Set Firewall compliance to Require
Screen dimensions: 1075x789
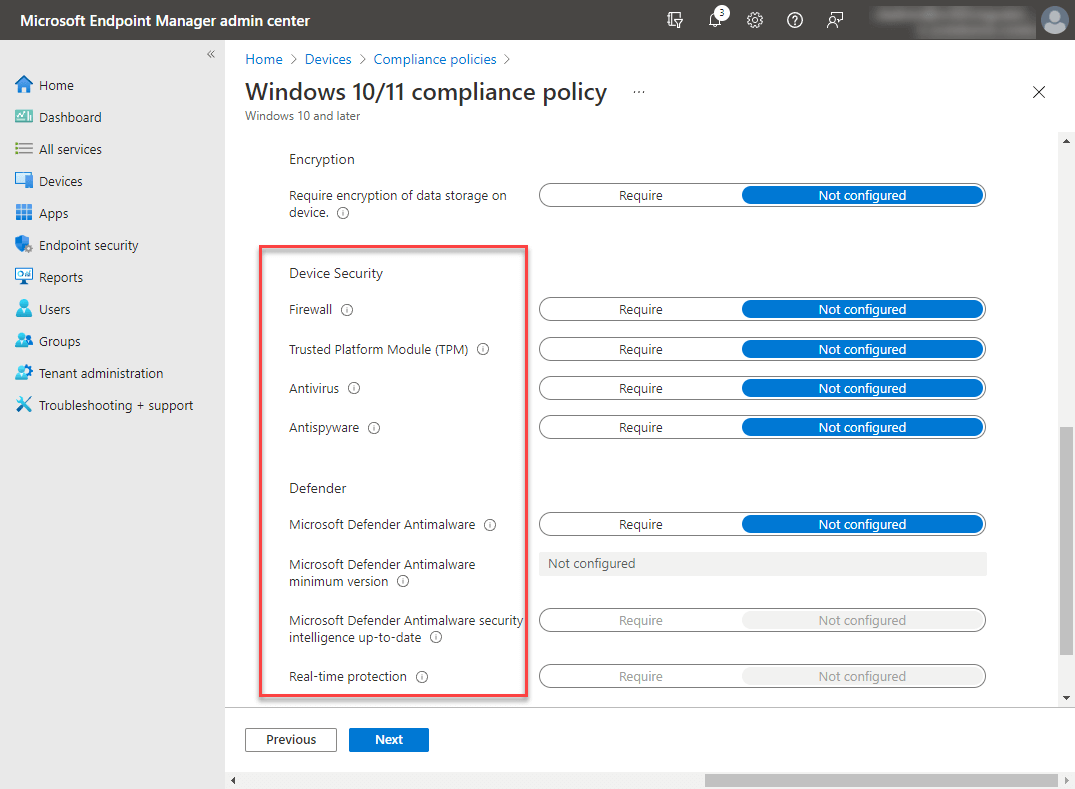point(641,309)
